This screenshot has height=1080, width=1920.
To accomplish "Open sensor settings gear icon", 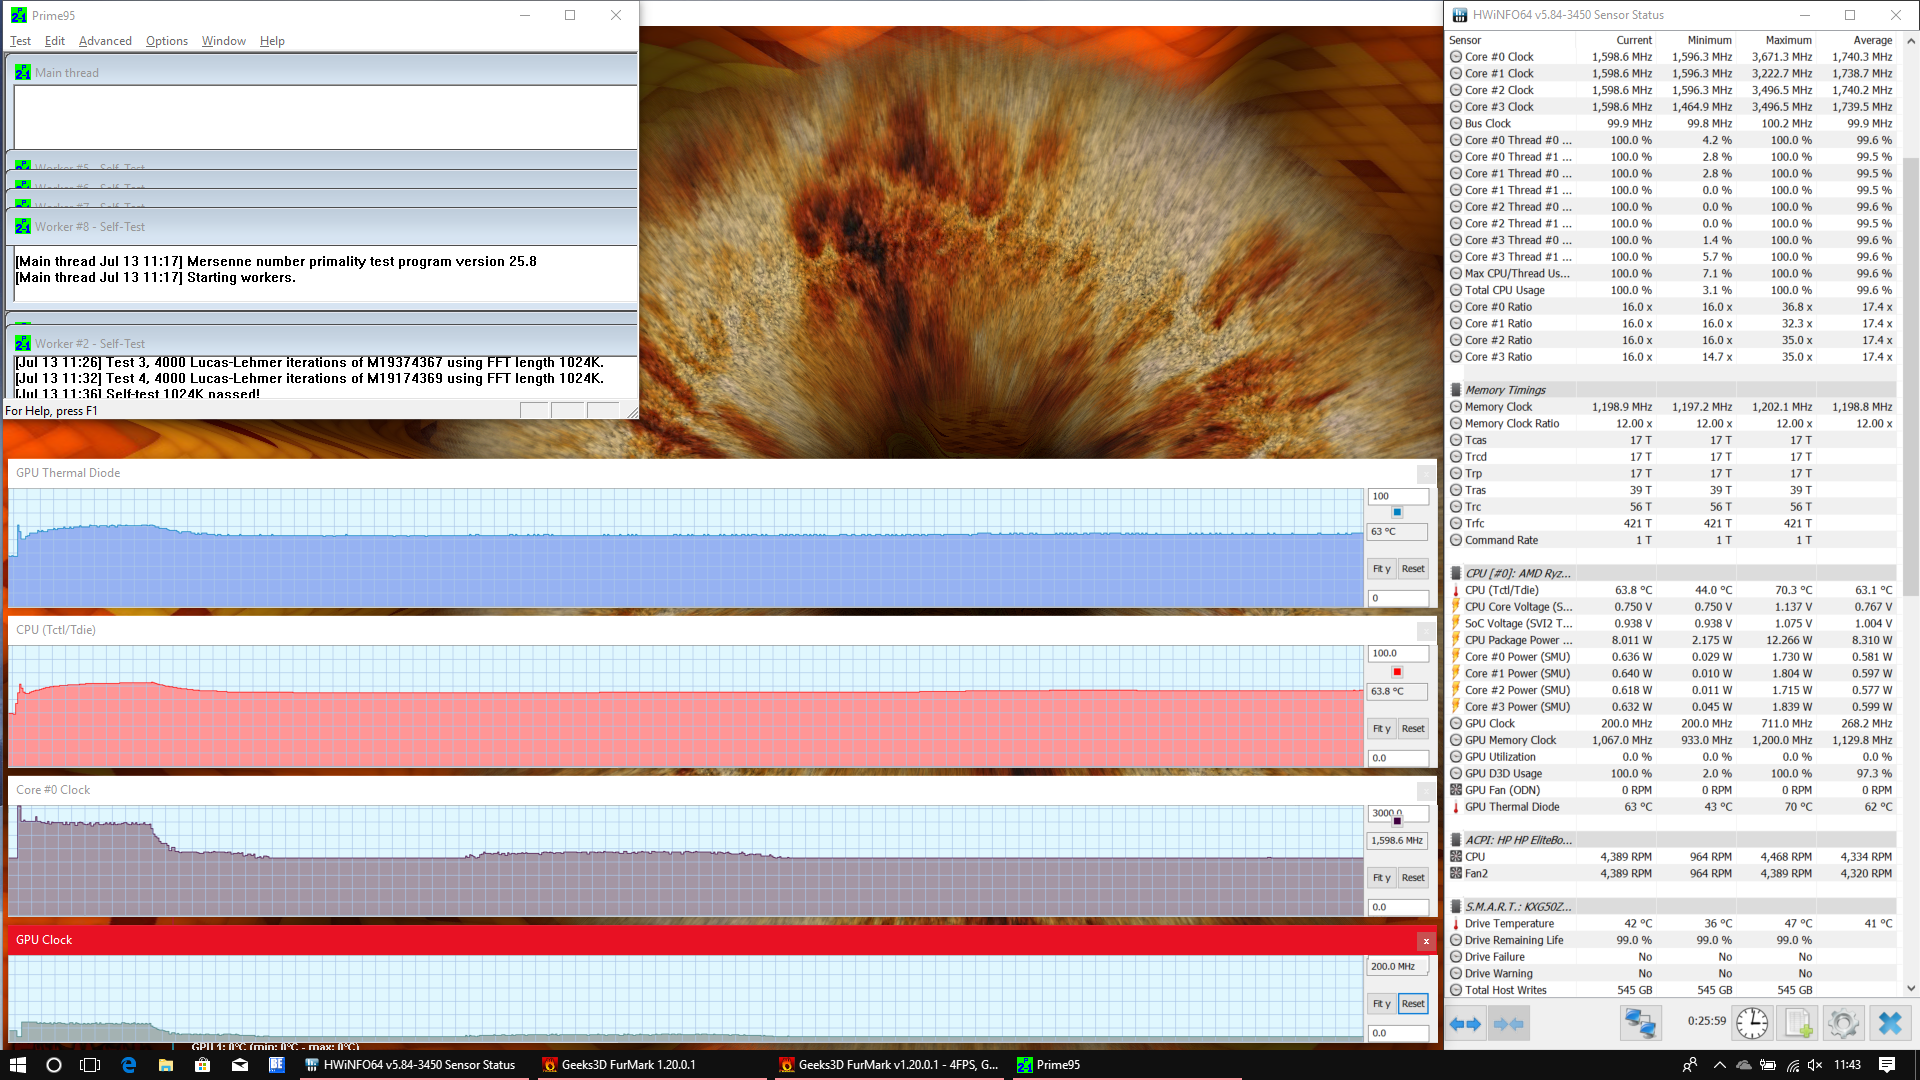I will click(1843, 1023).
